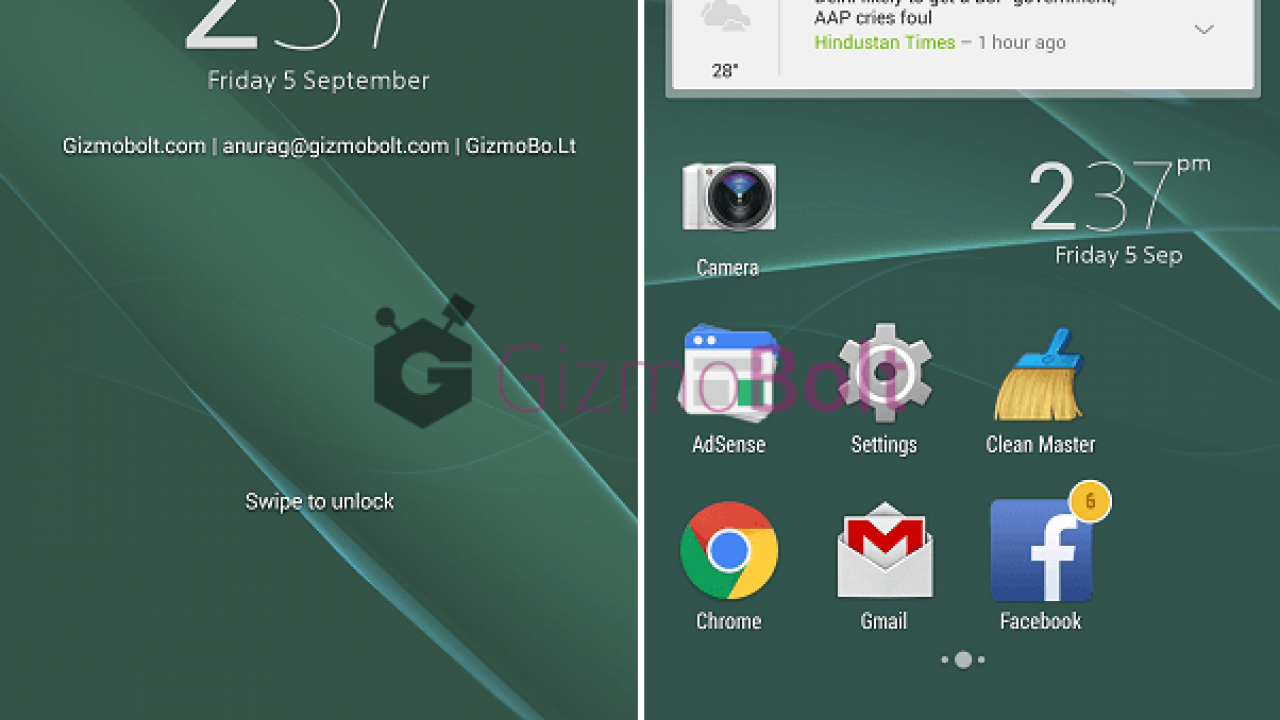Tap the Gizmobolt.com owner info text
1280x720 pixels.
(319, 146)
